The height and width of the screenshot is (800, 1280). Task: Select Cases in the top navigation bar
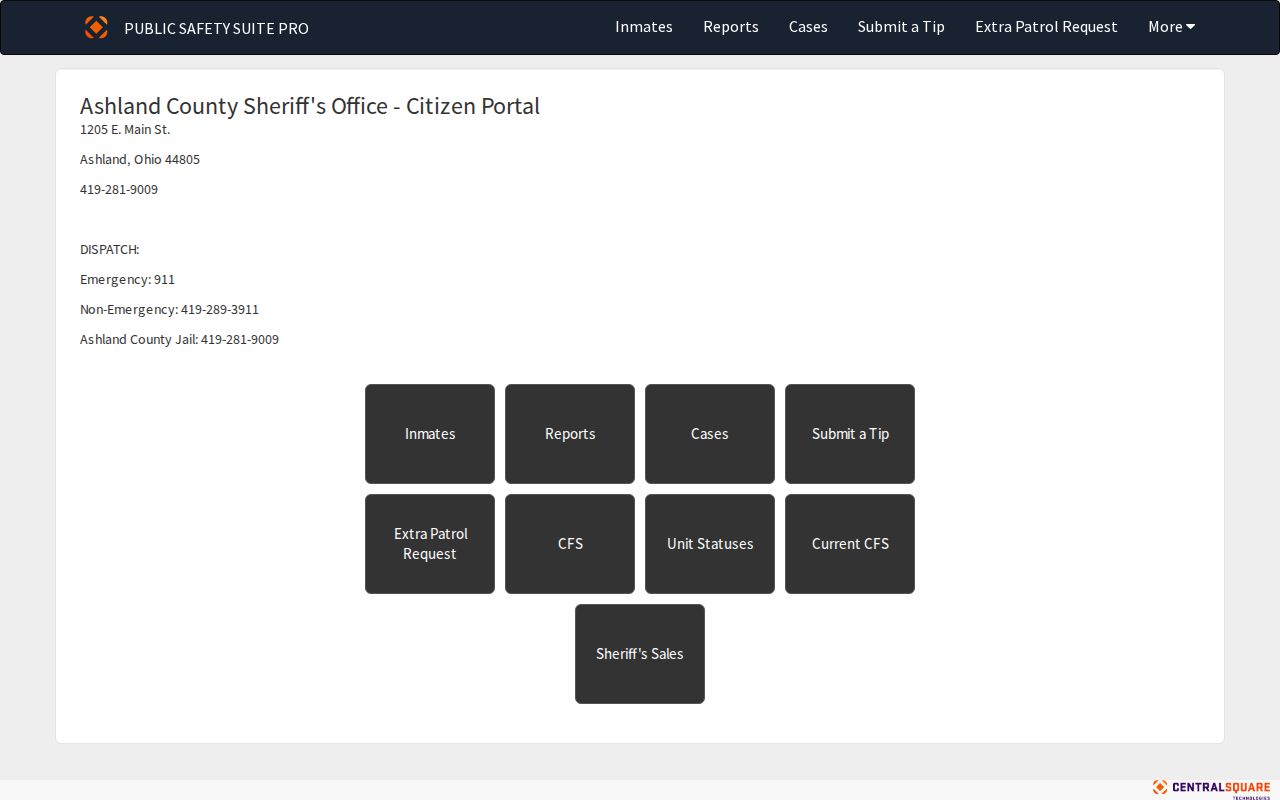click(x=808, y=27)
